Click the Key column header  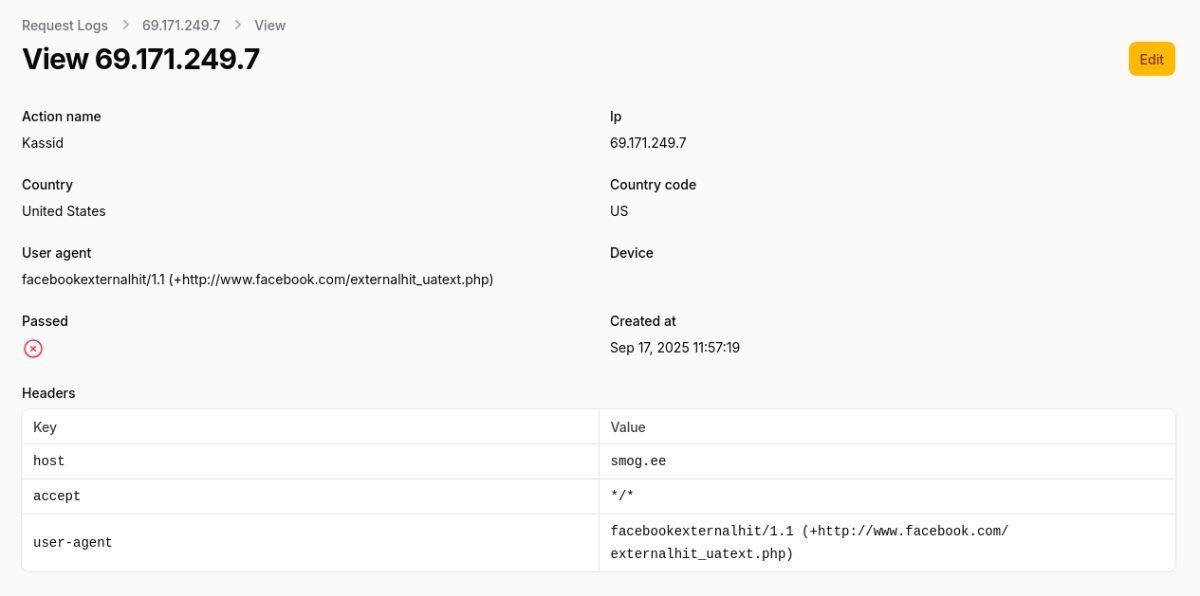[45, 427]
